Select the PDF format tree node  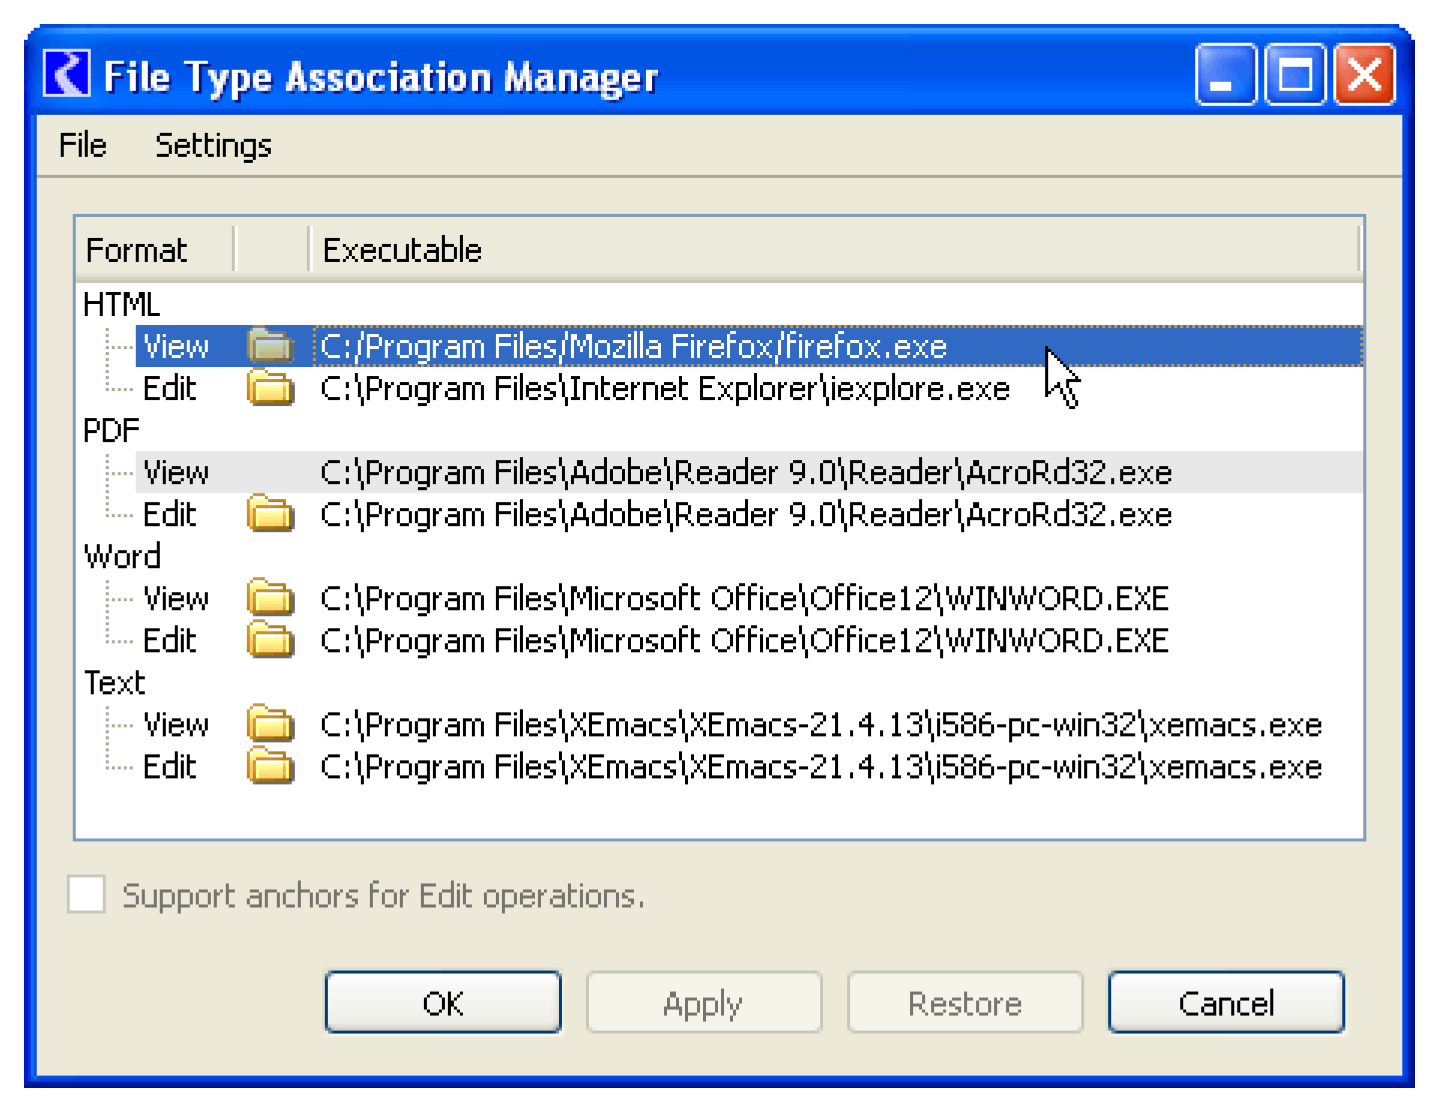[111, 430]
